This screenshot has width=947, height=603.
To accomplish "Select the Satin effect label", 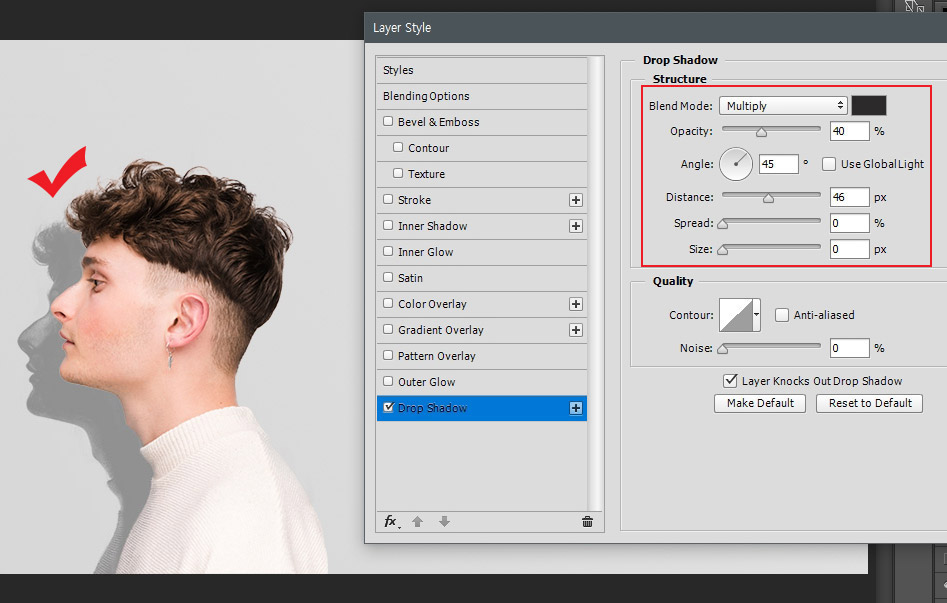I will [x=410, y=278].
